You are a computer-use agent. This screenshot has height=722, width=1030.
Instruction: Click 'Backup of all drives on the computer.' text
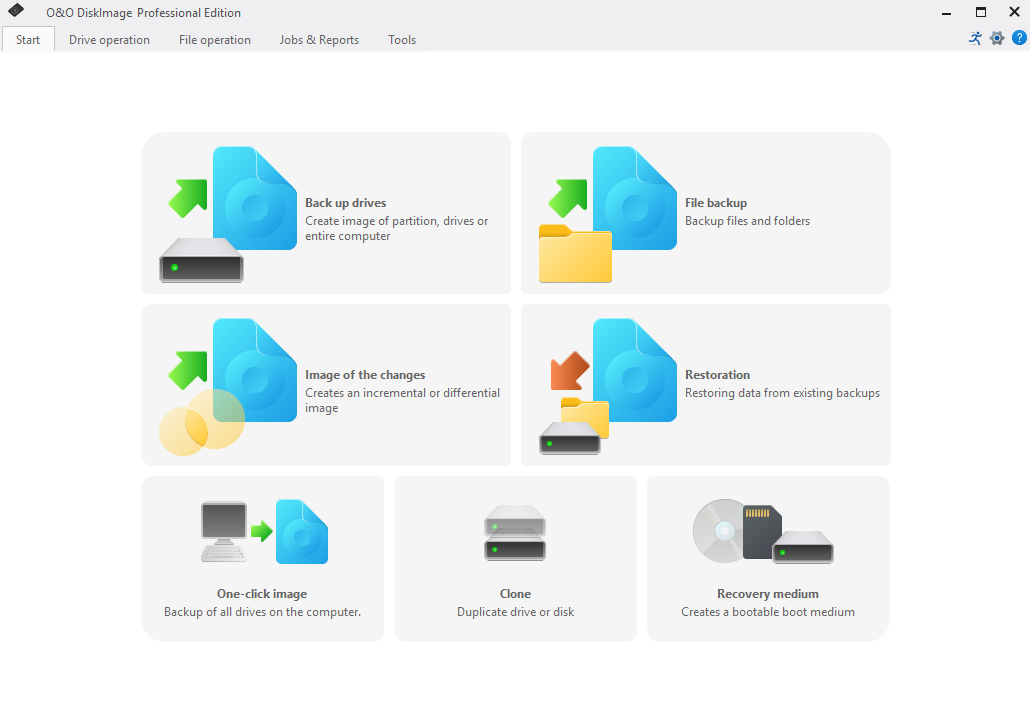(x=263, y=612)
